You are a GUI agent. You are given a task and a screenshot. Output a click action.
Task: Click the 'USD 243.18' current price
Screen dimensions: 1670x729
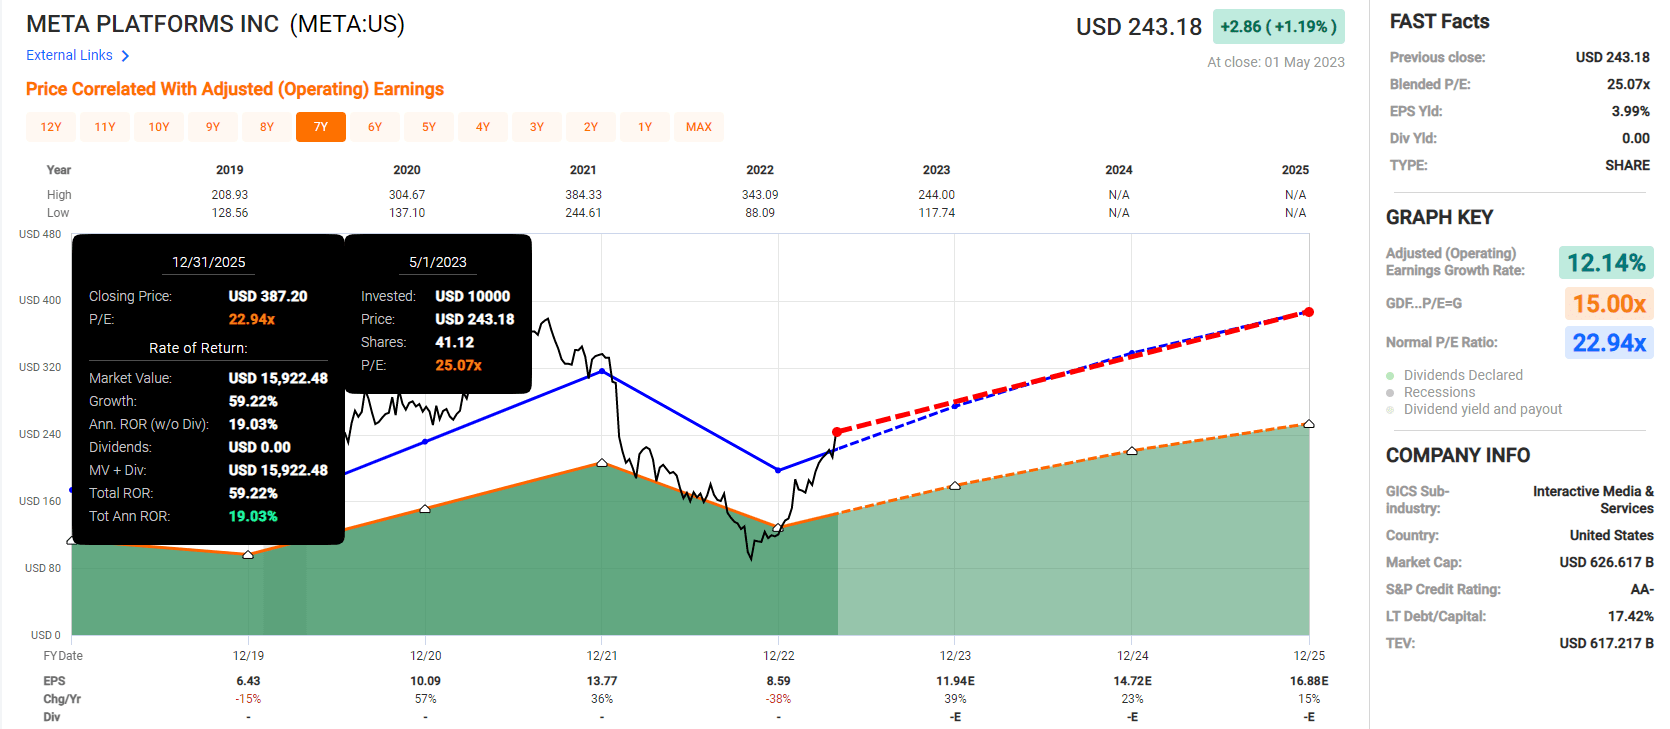coord(1139,27)
